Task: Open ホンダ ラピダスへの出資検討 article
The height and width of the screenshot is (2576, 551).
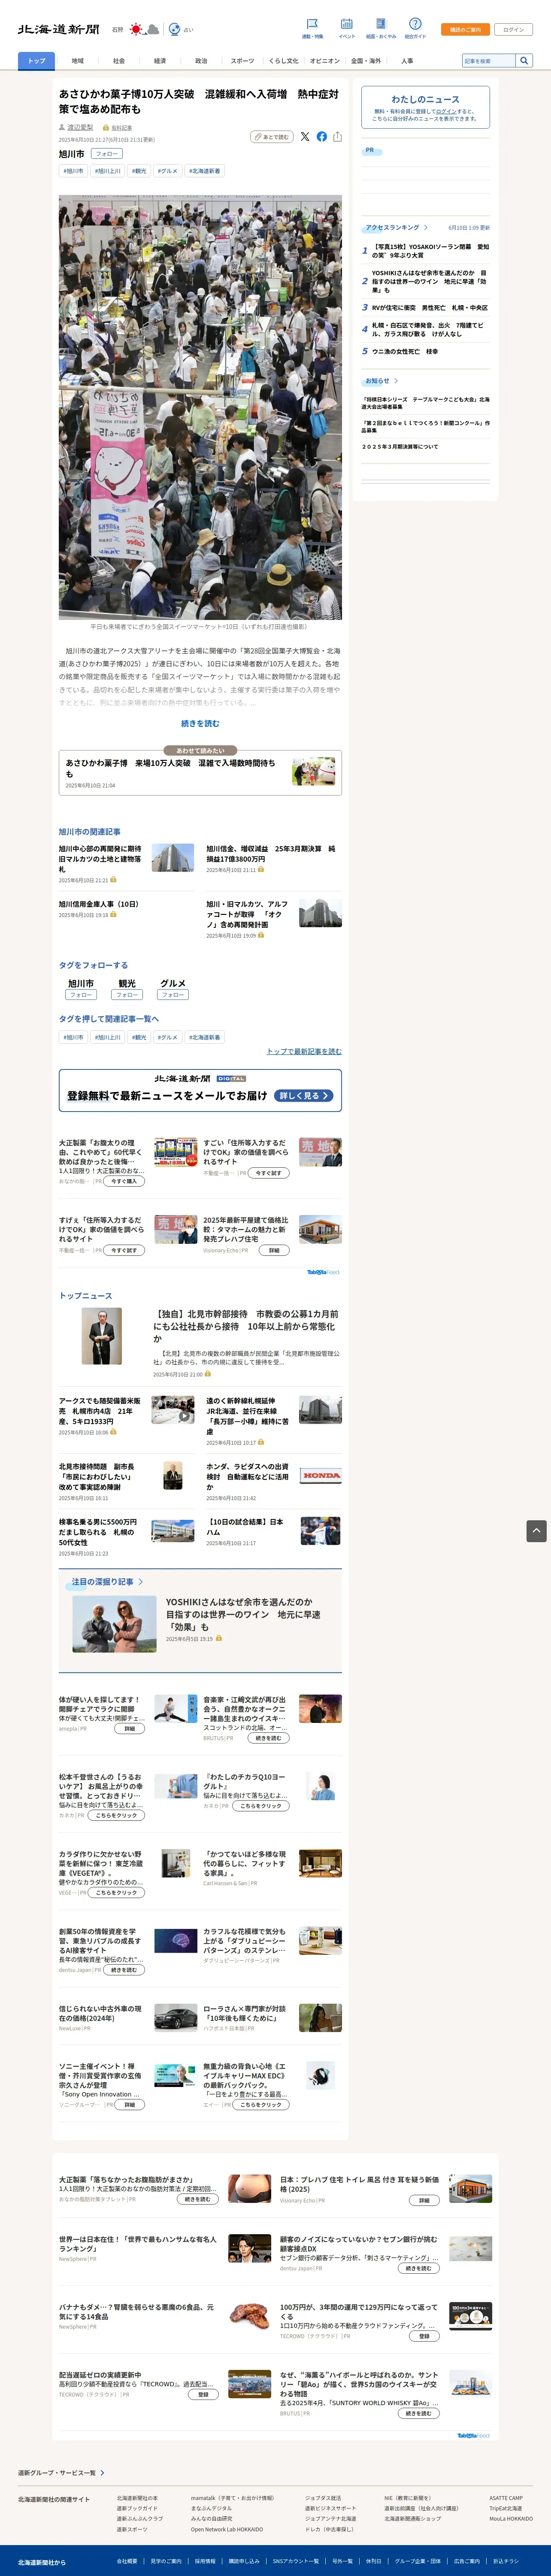Action: pyautogui.click(x=248, y=1476)
